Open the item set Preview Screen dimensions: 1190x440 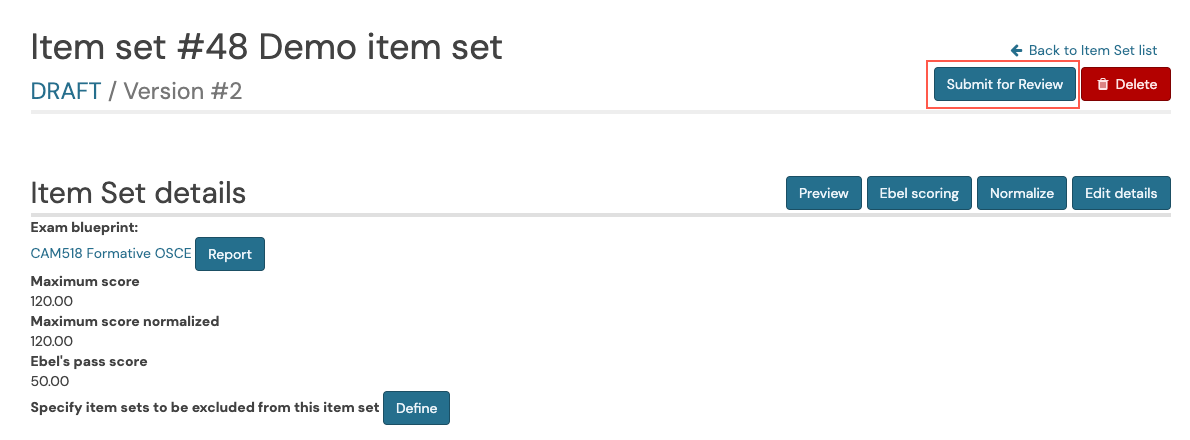click(x=823, y=193)
